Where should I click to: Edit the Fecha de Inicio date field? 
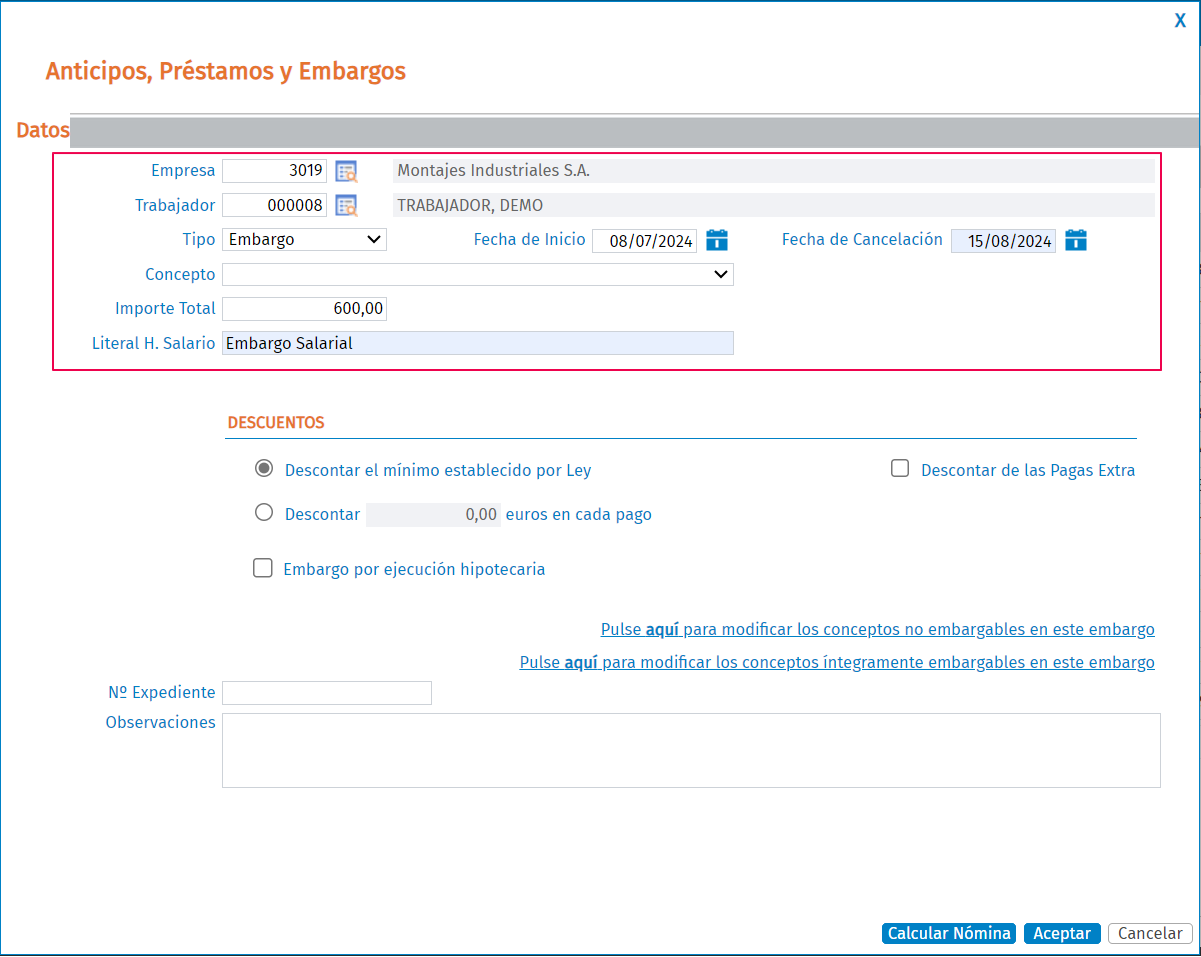tap(645, 241)
